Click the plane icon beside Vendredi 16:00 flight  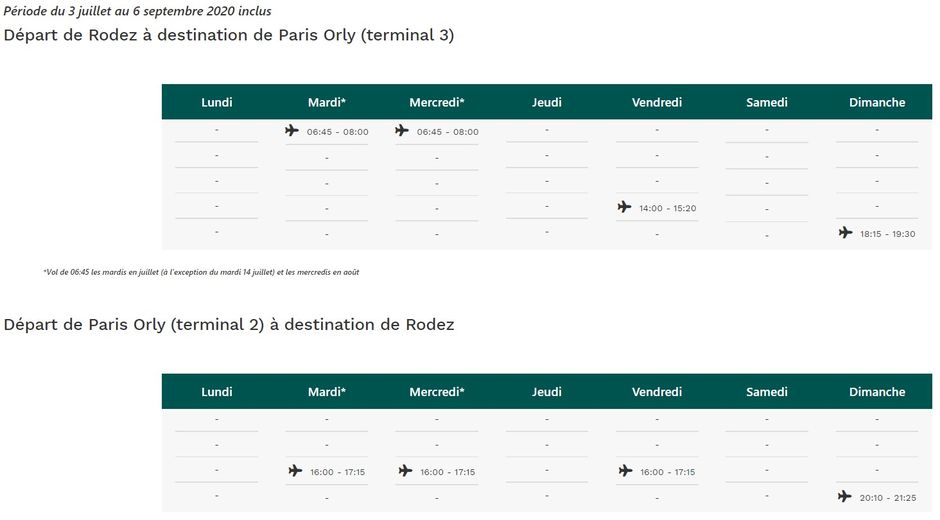[625, 471]
